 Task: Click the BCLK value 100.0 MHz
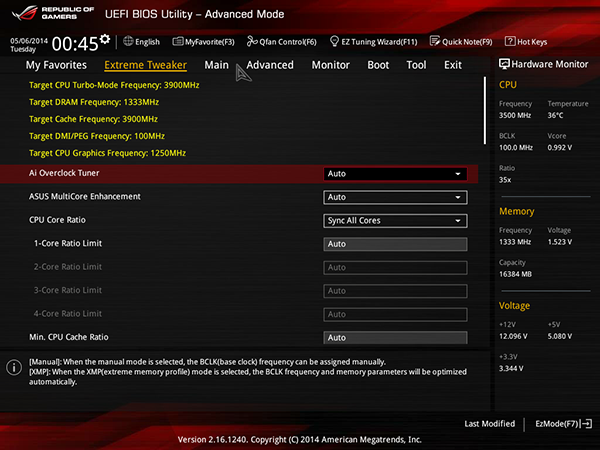[516, 147]
